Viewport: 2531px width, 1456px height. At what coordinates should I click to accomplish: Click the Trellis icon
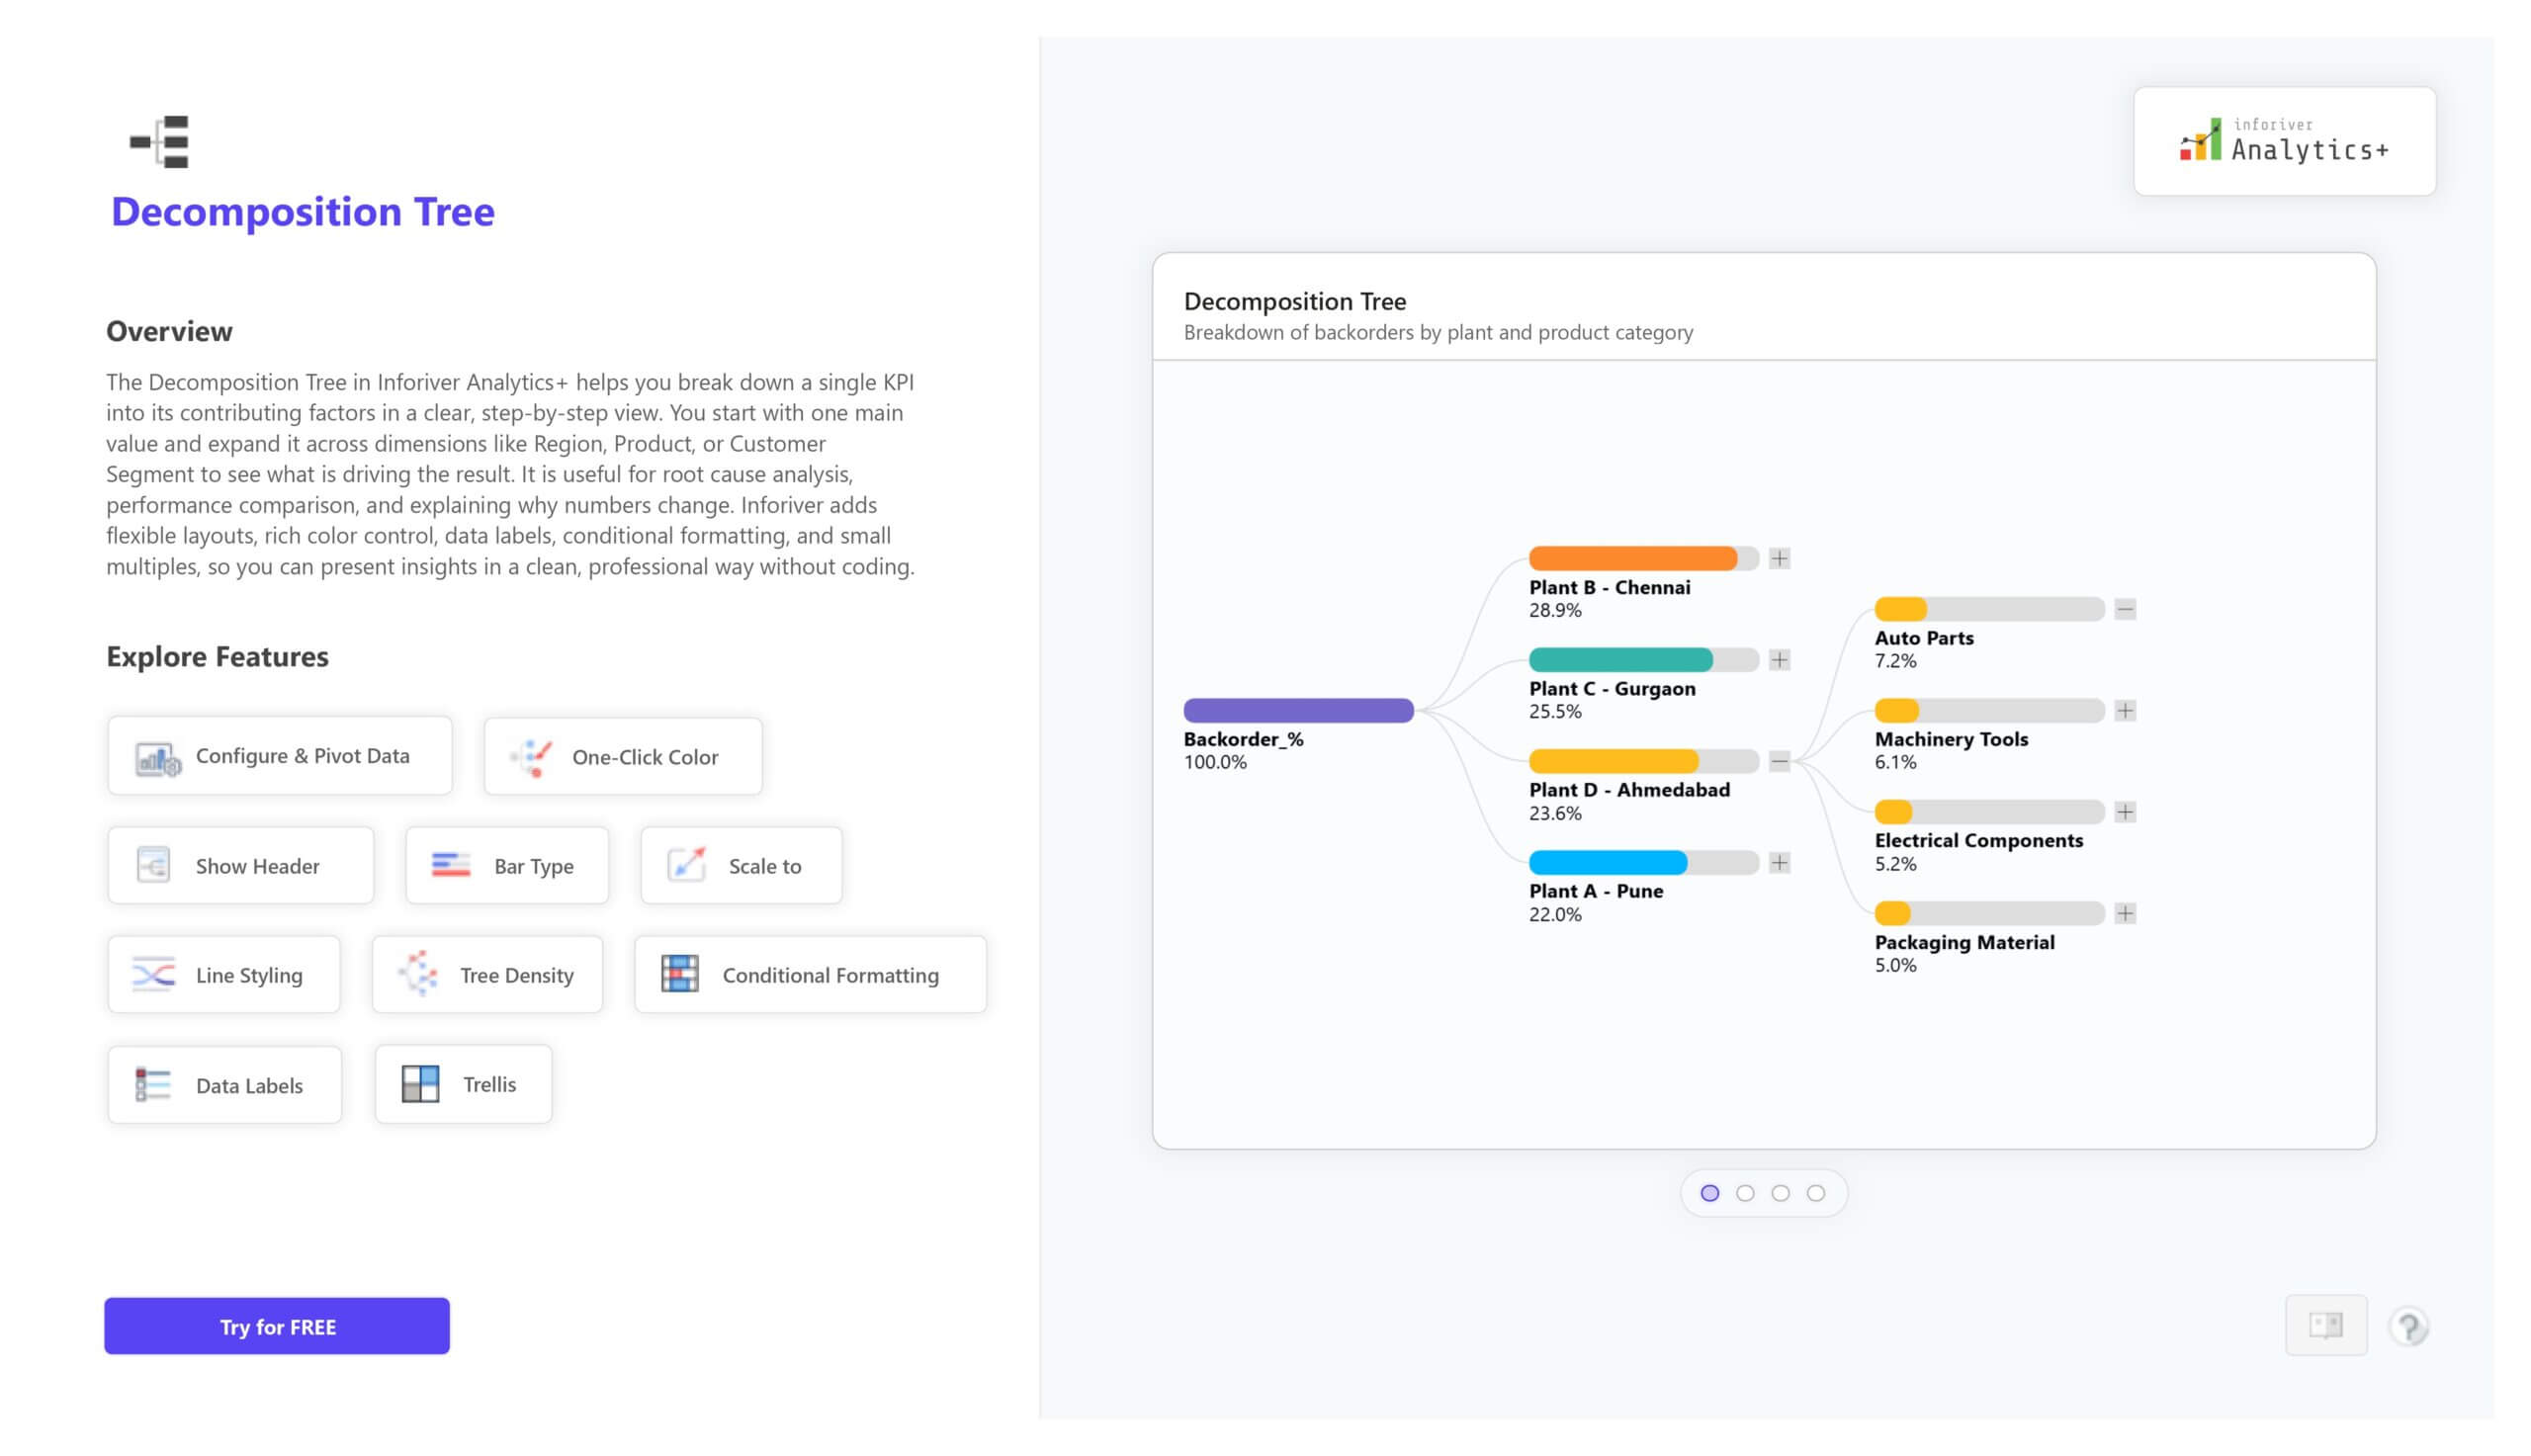(420, 1085)
